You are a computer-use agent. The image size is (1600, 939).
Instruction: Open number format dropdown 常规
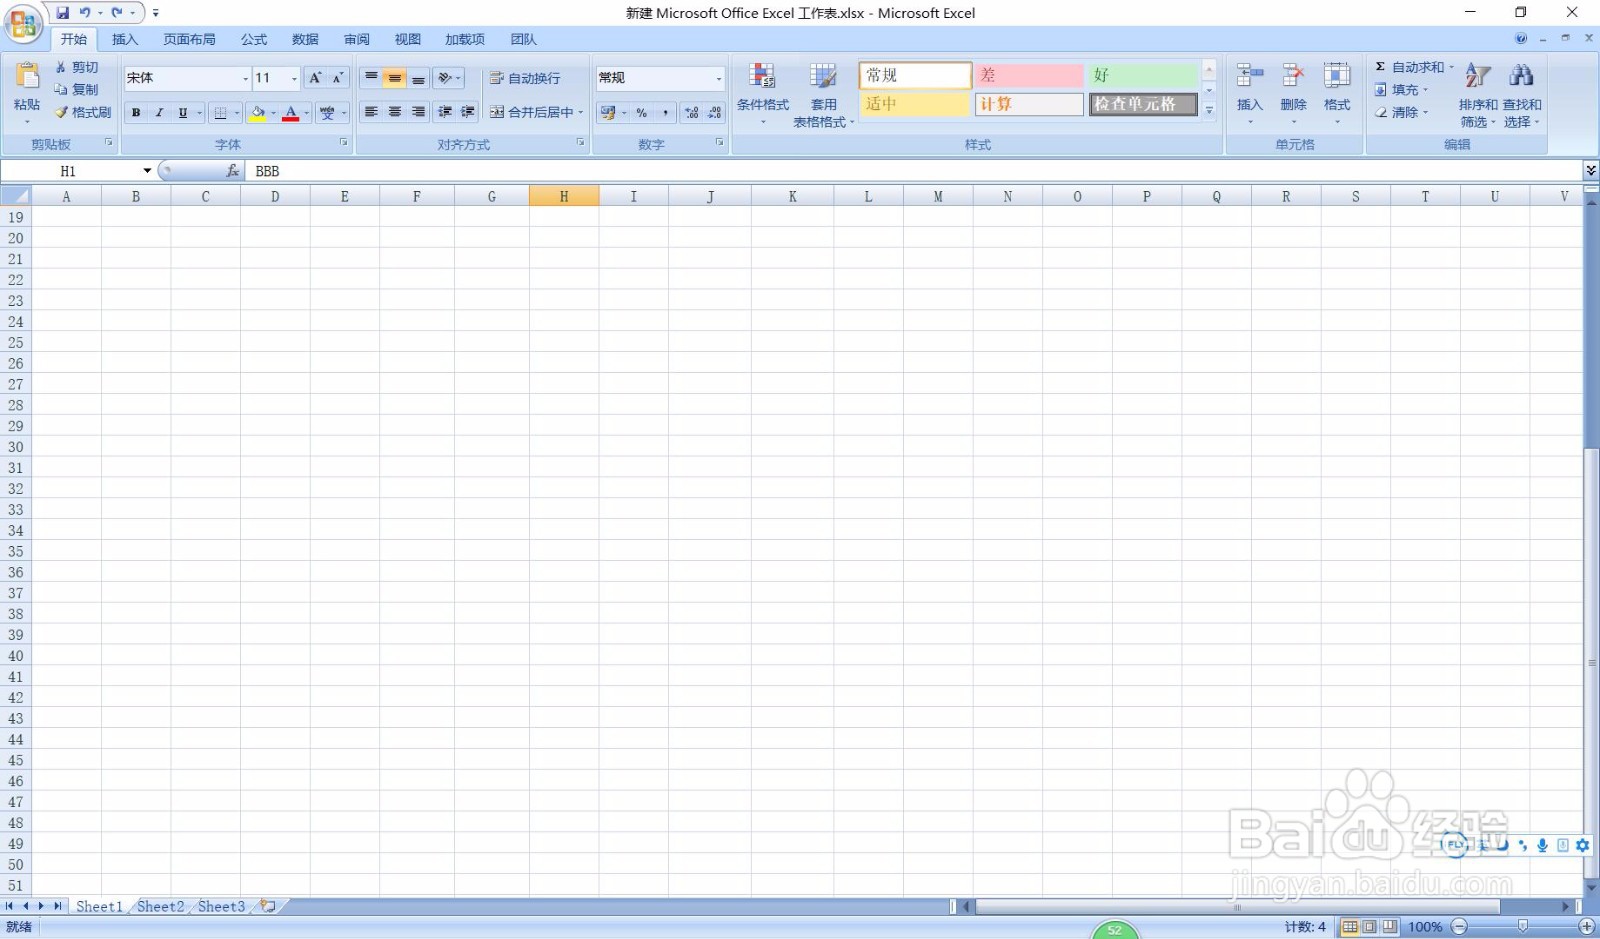tap(718, 78)
